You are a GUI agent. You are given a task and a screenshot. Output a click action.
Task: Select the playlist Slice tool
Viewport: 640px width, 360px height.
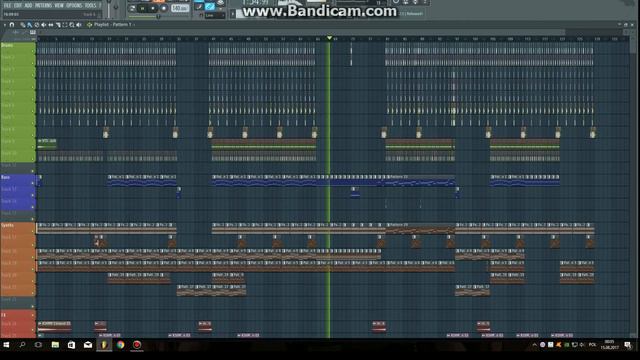pos(58,25)
